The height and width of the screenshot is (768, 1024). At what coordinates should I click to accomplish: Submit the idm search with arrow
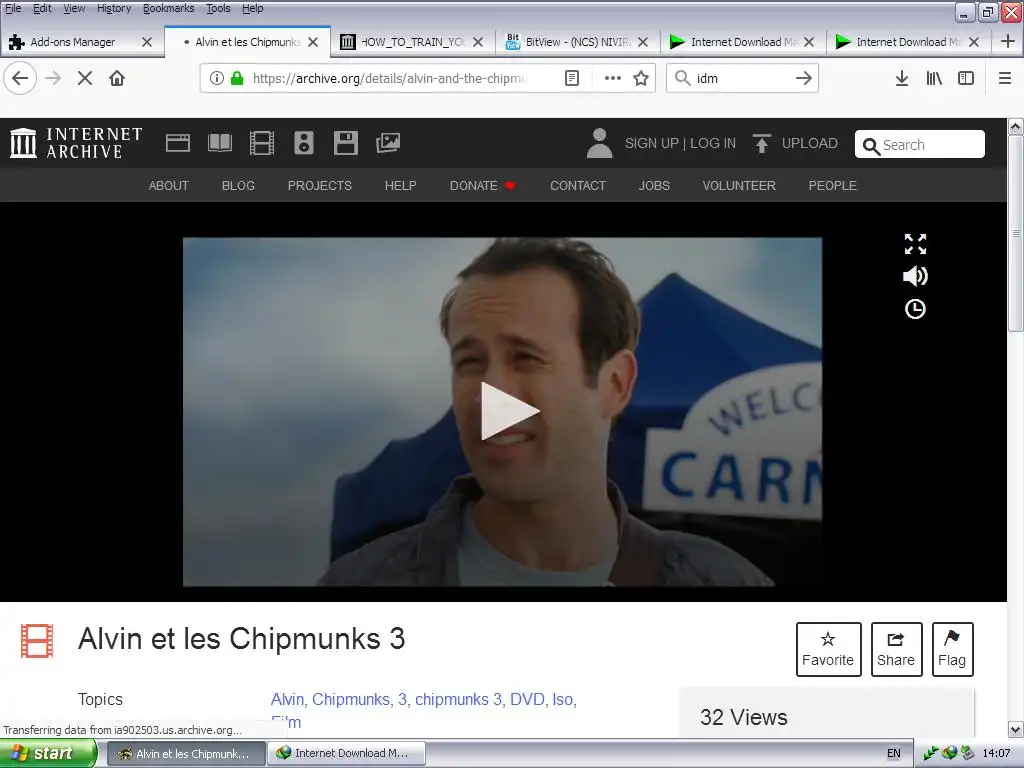(x=804, y=78)
